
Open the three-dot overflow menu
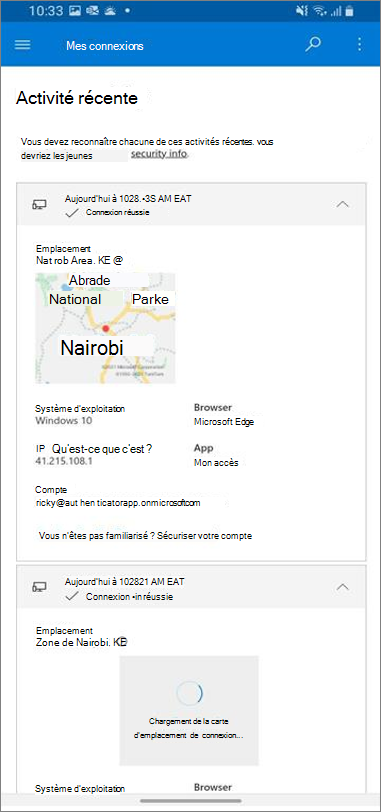click(360, 45)
